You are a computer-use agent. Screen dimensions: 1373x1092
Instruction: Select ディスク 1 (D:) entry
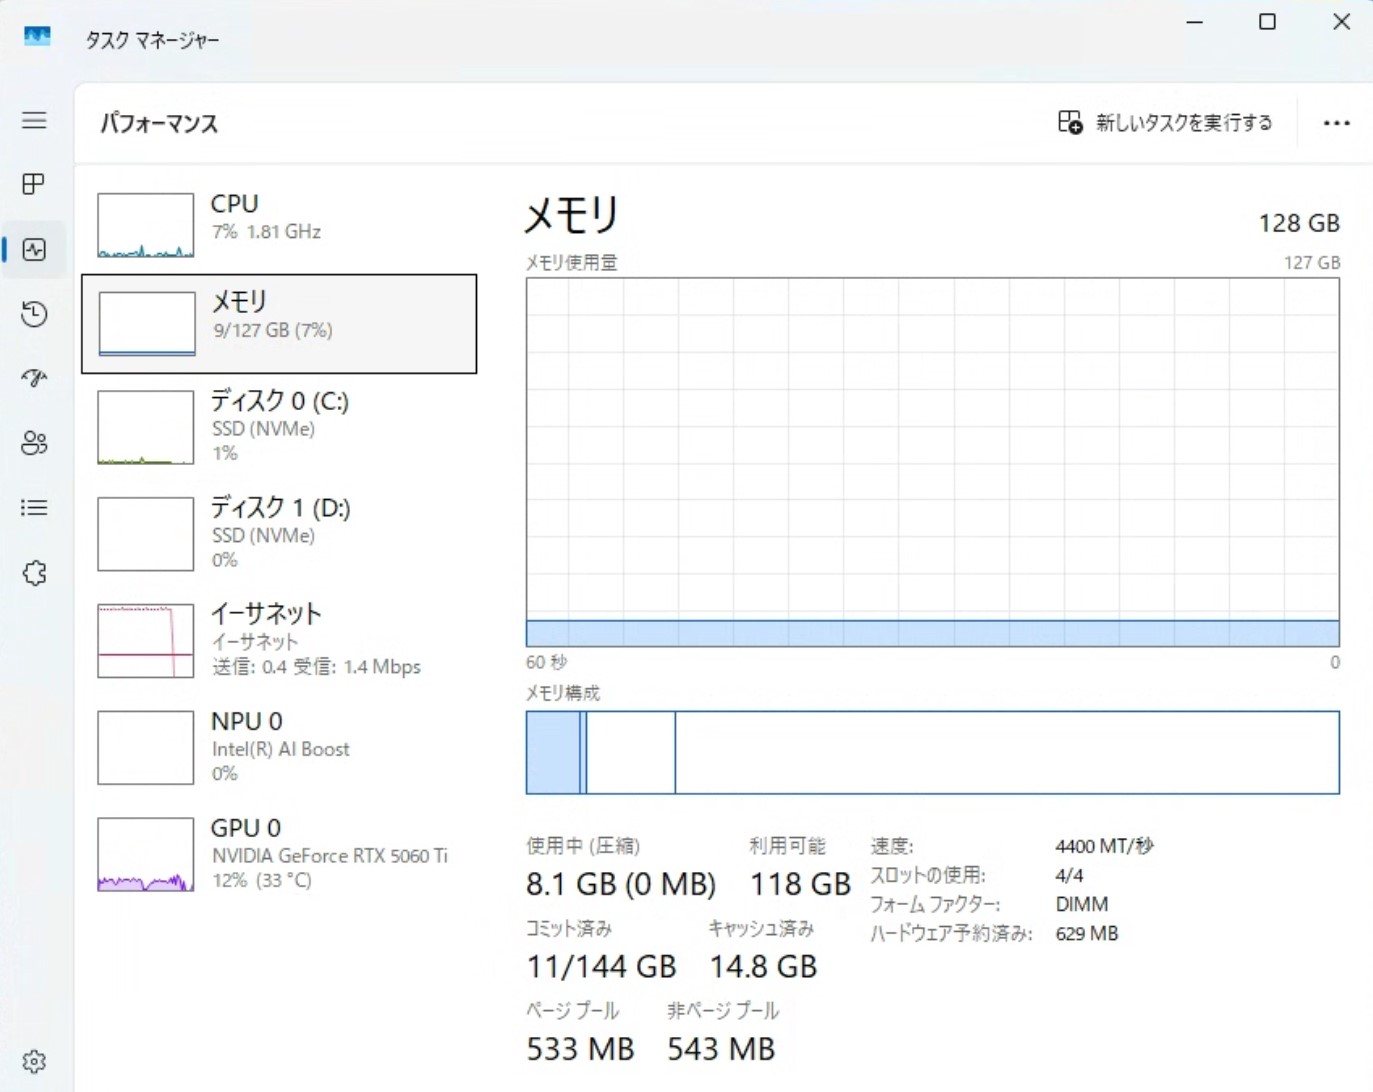(280, 532)
